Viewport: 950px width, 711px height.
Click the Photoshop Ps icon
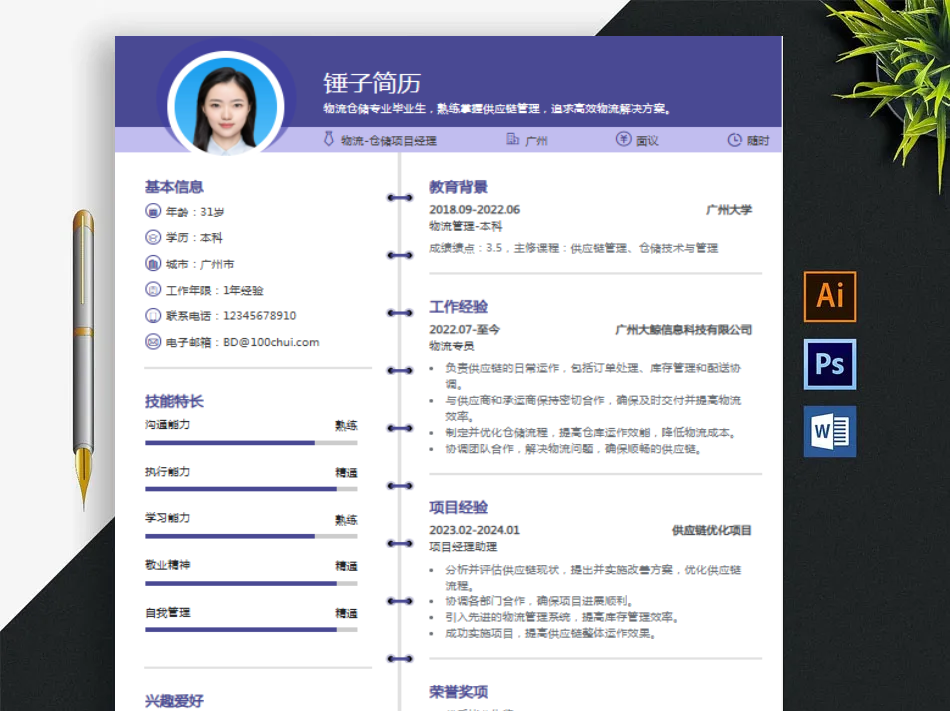[829, 364]
